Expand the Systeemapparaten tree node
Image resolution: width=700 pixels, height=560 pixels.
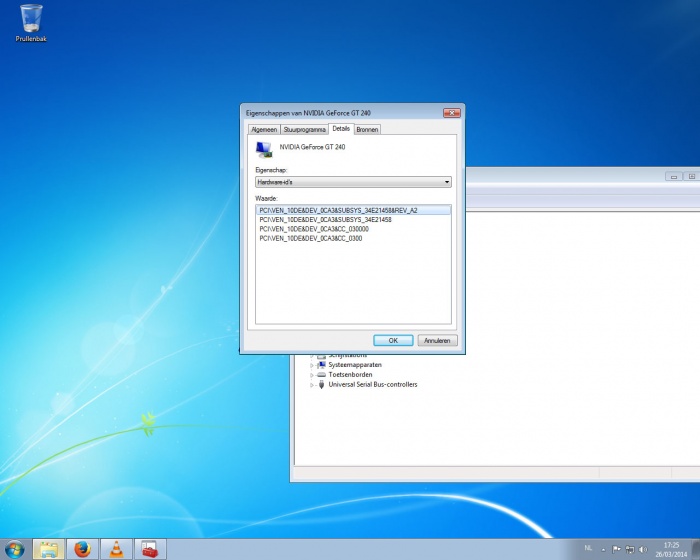(x=312, y=365)
